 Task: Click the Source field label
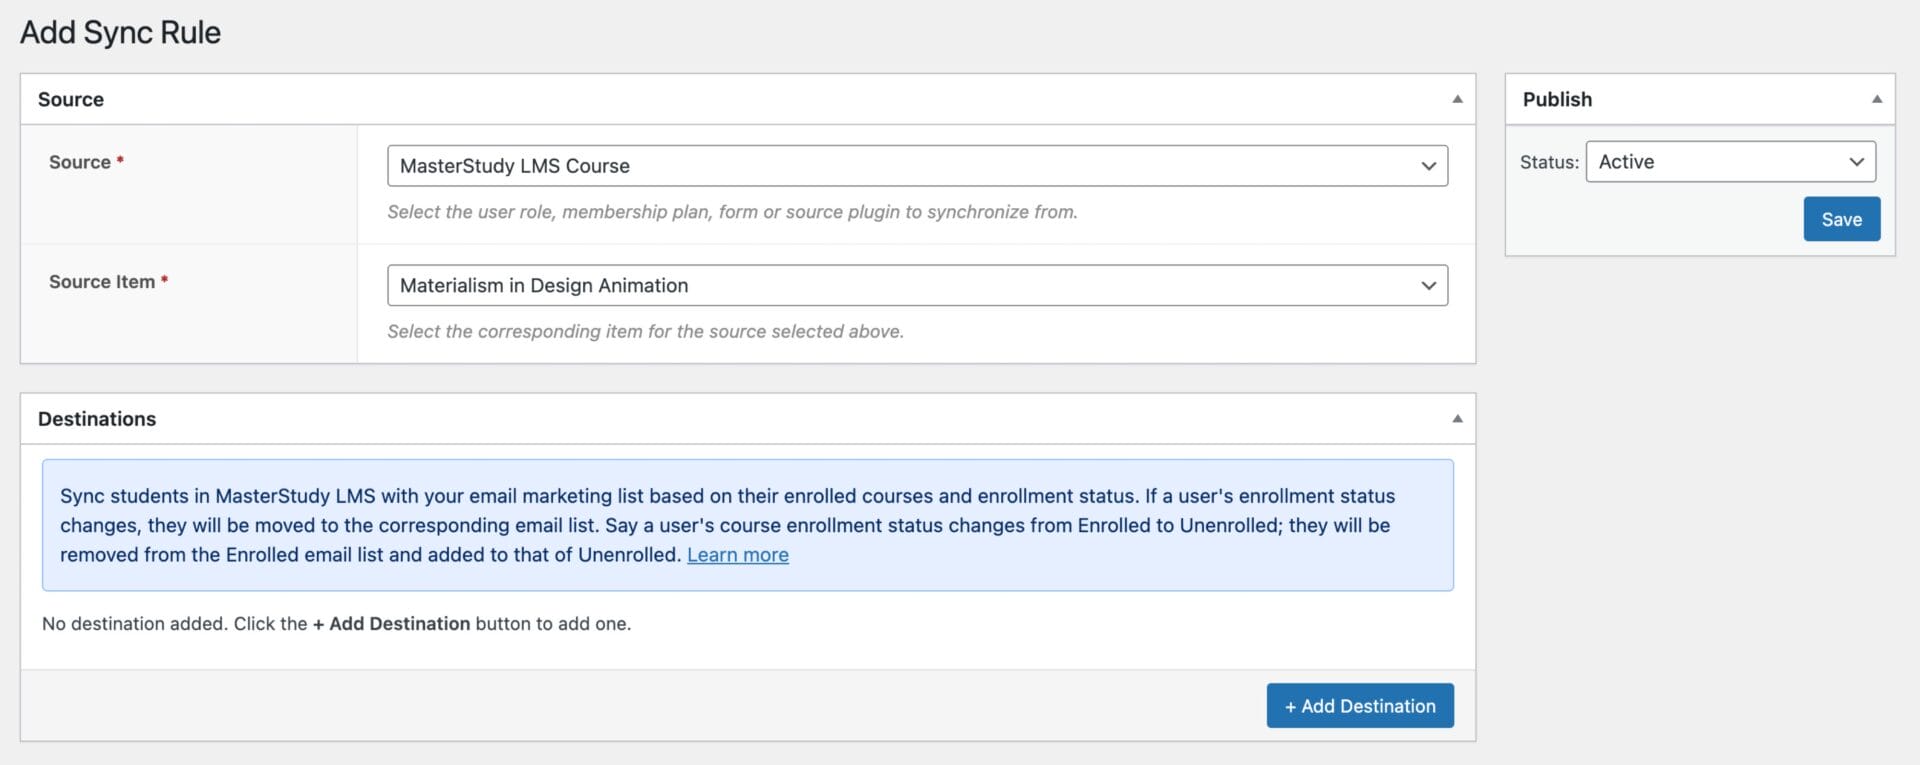coord(80,162)
